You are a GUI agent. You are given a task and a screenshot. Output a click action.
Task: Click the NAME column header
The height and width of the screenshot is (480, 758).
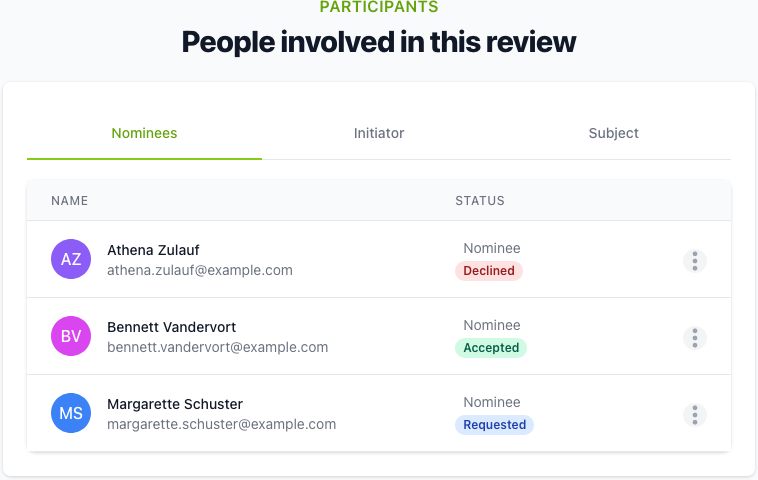70,201
